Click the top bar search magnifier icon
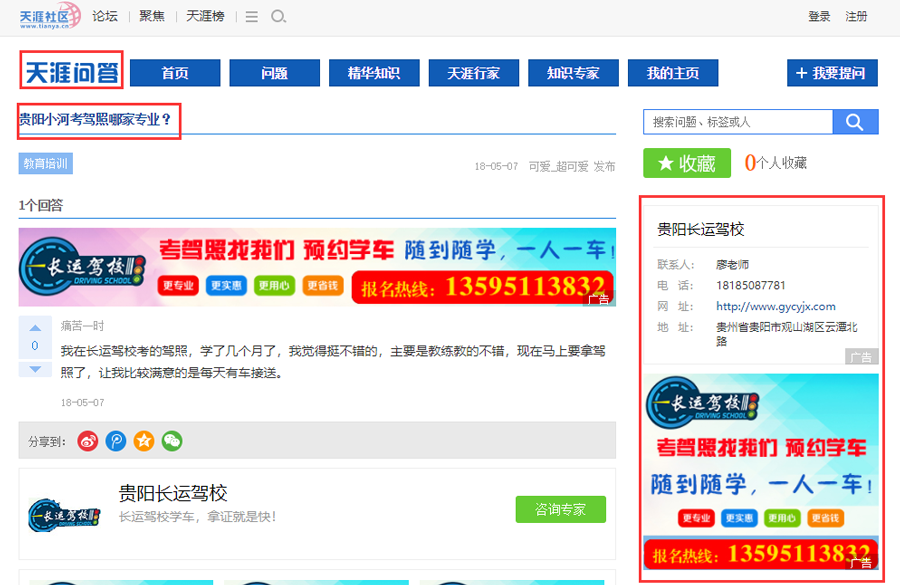 278,16
